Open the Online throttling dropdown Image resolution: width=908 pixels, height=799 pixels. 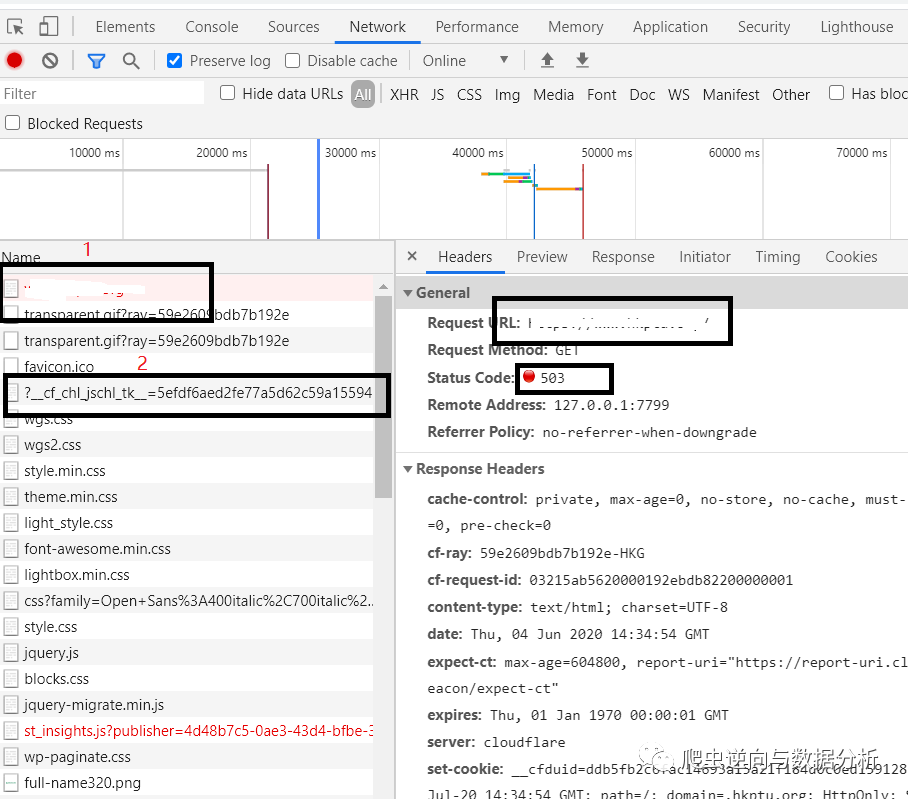pyautogui.click(x=465, y=60)
